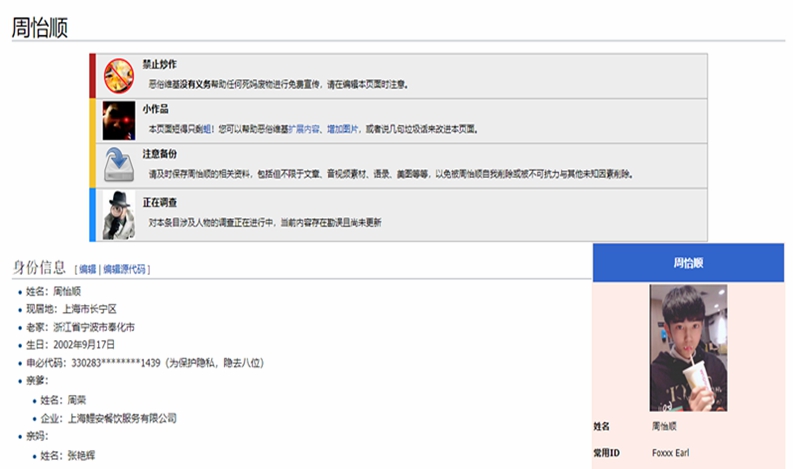Click the 身份信息 section heading

point(40,267)
